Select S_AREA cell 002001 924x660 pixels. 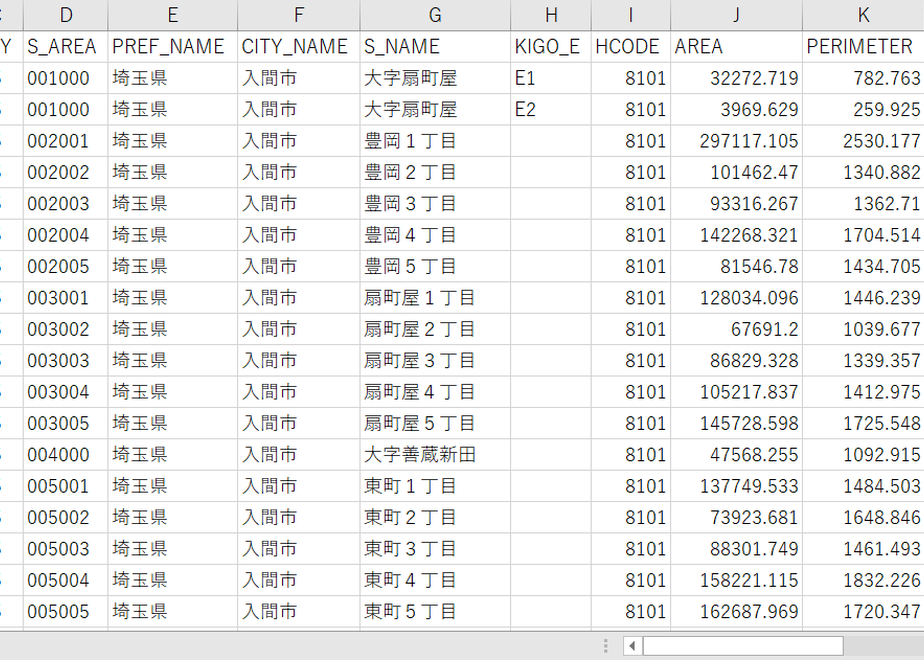[x=65, y=141]
